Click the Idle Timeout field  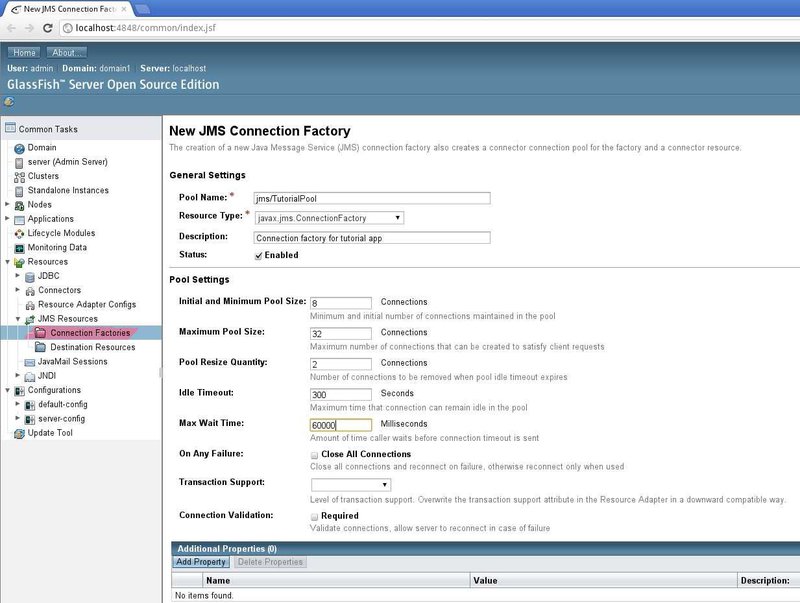[x=341, y=394]
